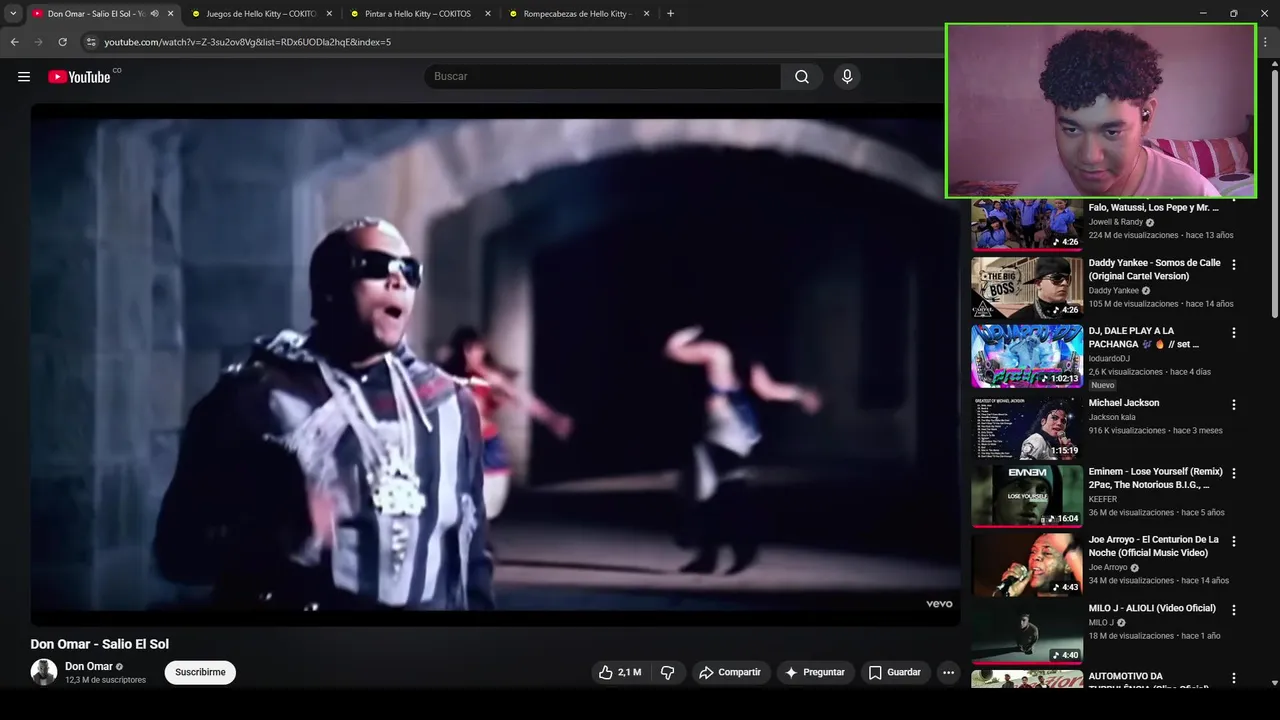Open a new browser tab
Screen dimensions: 1280x720
(670, 14)
